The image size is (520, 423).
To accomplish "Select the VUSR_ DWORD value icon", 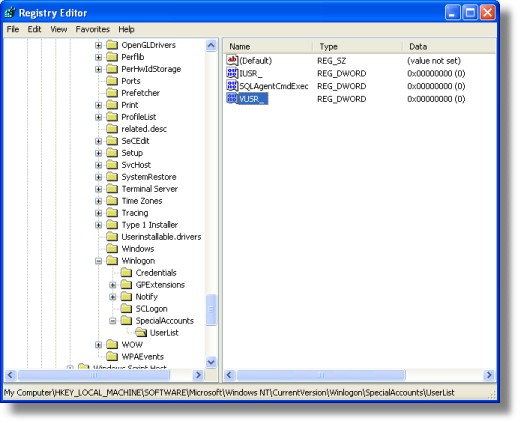I will 232,98.
